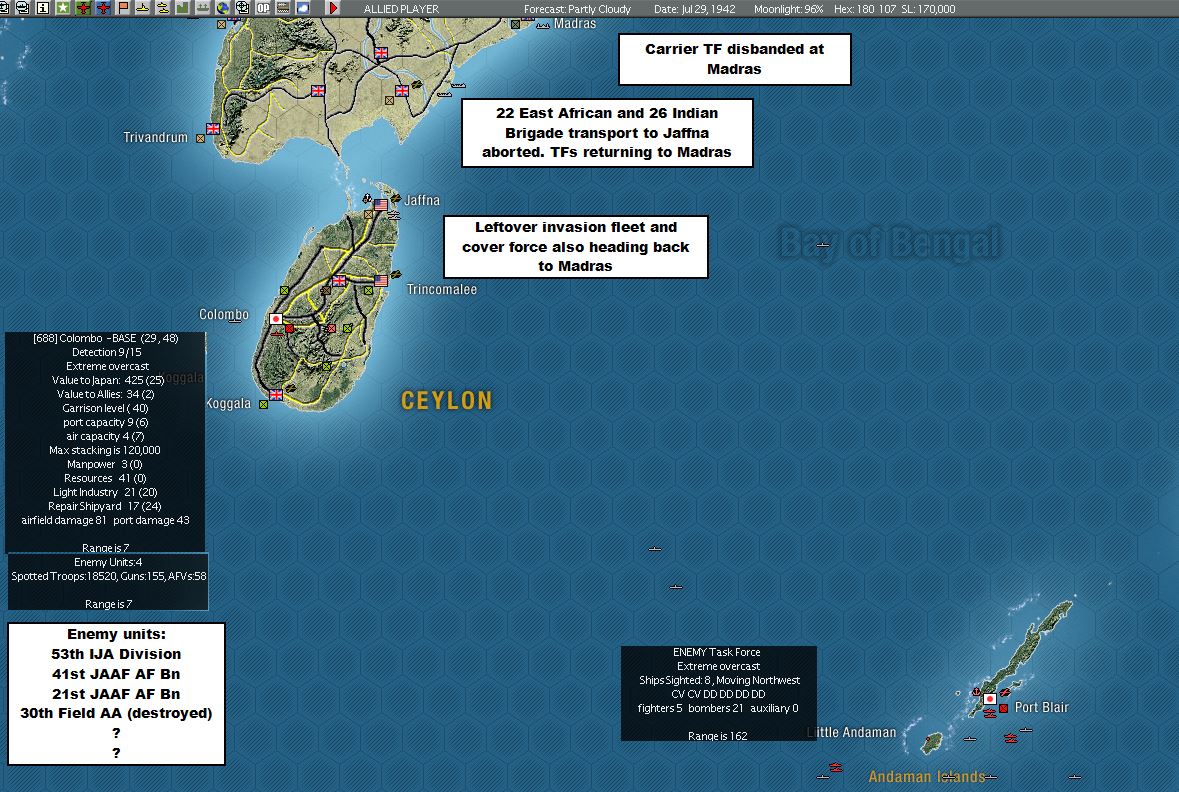The image size is (1179, 792).
Task: Click red airfield icon at Port Blair
Action: pos(1004,692)
